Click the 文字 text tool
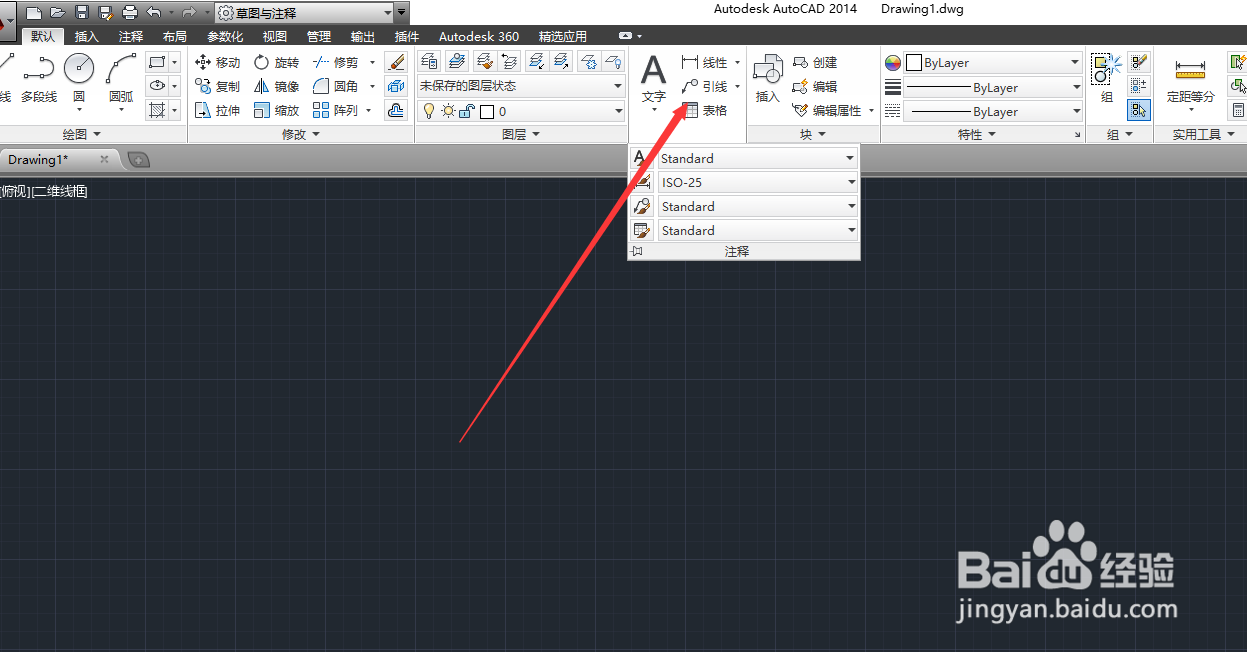This screenshot has height=652, width=1247. pos(653,80)
